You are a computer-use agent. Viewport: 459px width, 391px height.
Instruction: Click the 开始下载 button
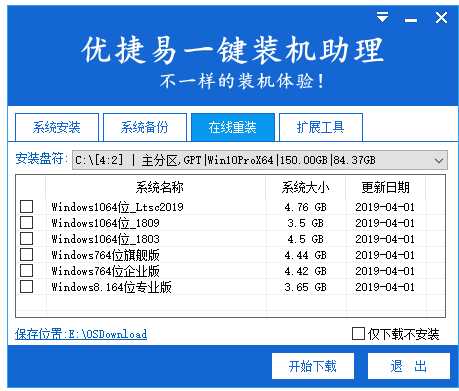click(313, 366)
